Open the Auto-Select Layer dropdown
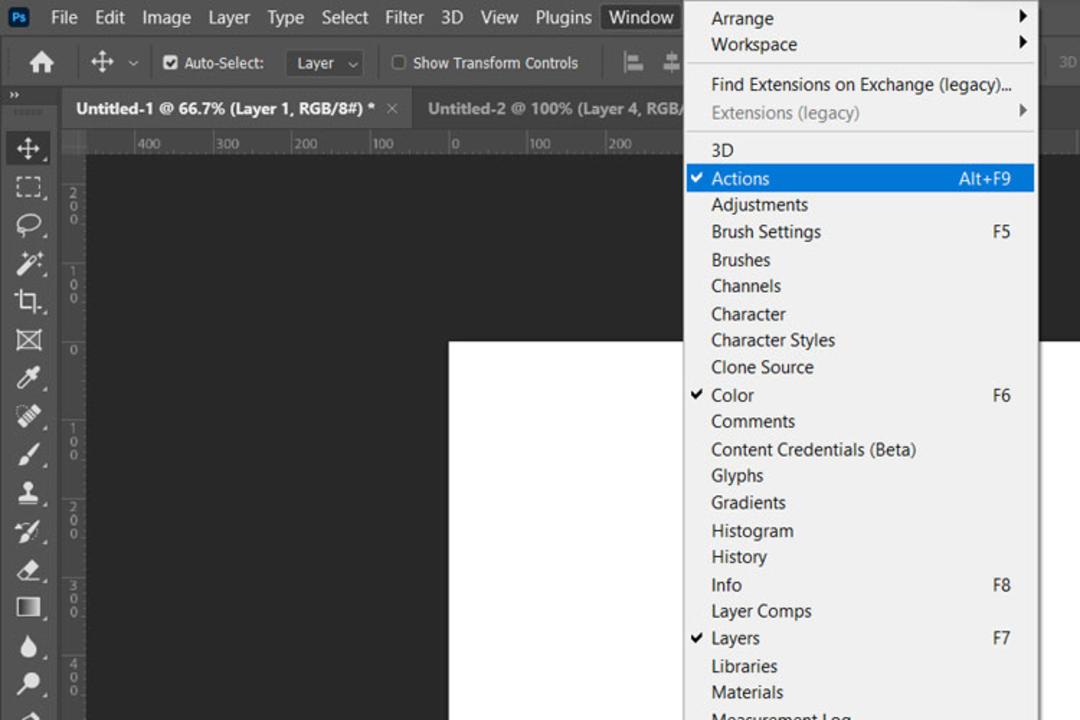The height and width of the screenshot is (720, 1080). pos(324,63)
